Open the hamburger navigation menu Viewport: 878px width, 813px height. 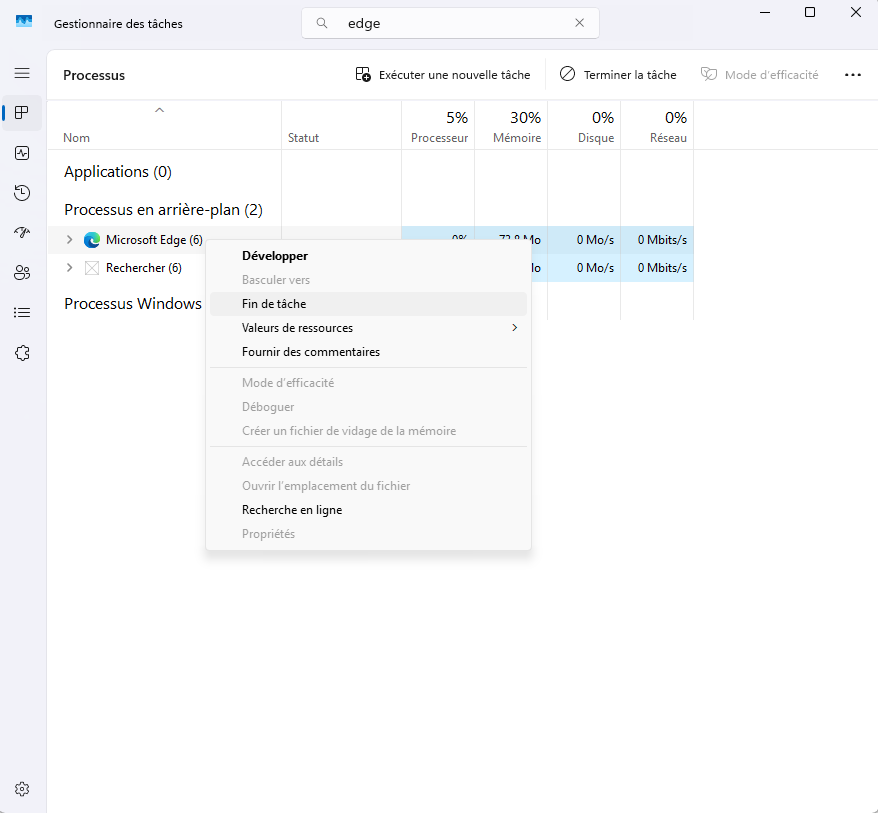pos(22,73)
